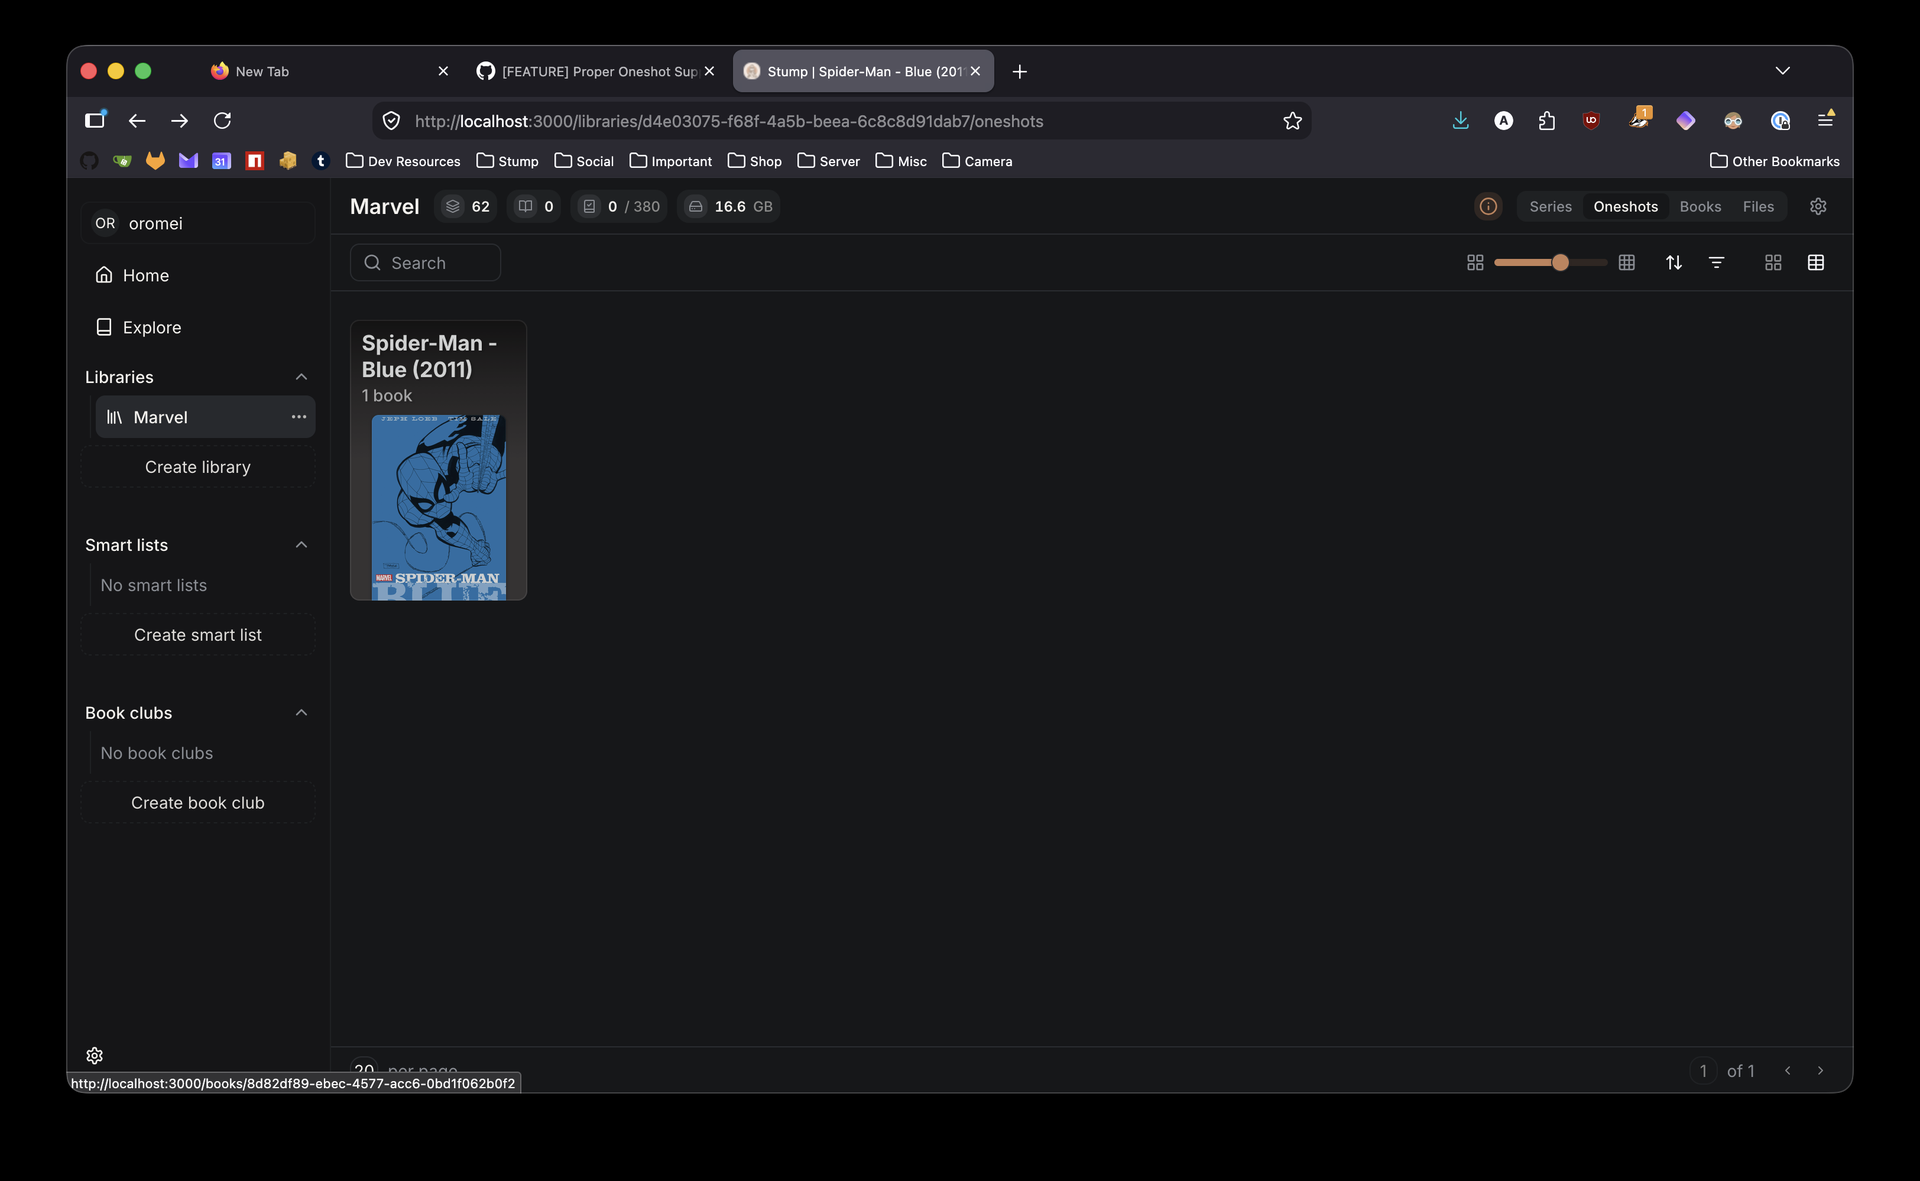Open Dev Resources bookmark folder
The width and height of the screenshot is (1920, 1181).
403,161
